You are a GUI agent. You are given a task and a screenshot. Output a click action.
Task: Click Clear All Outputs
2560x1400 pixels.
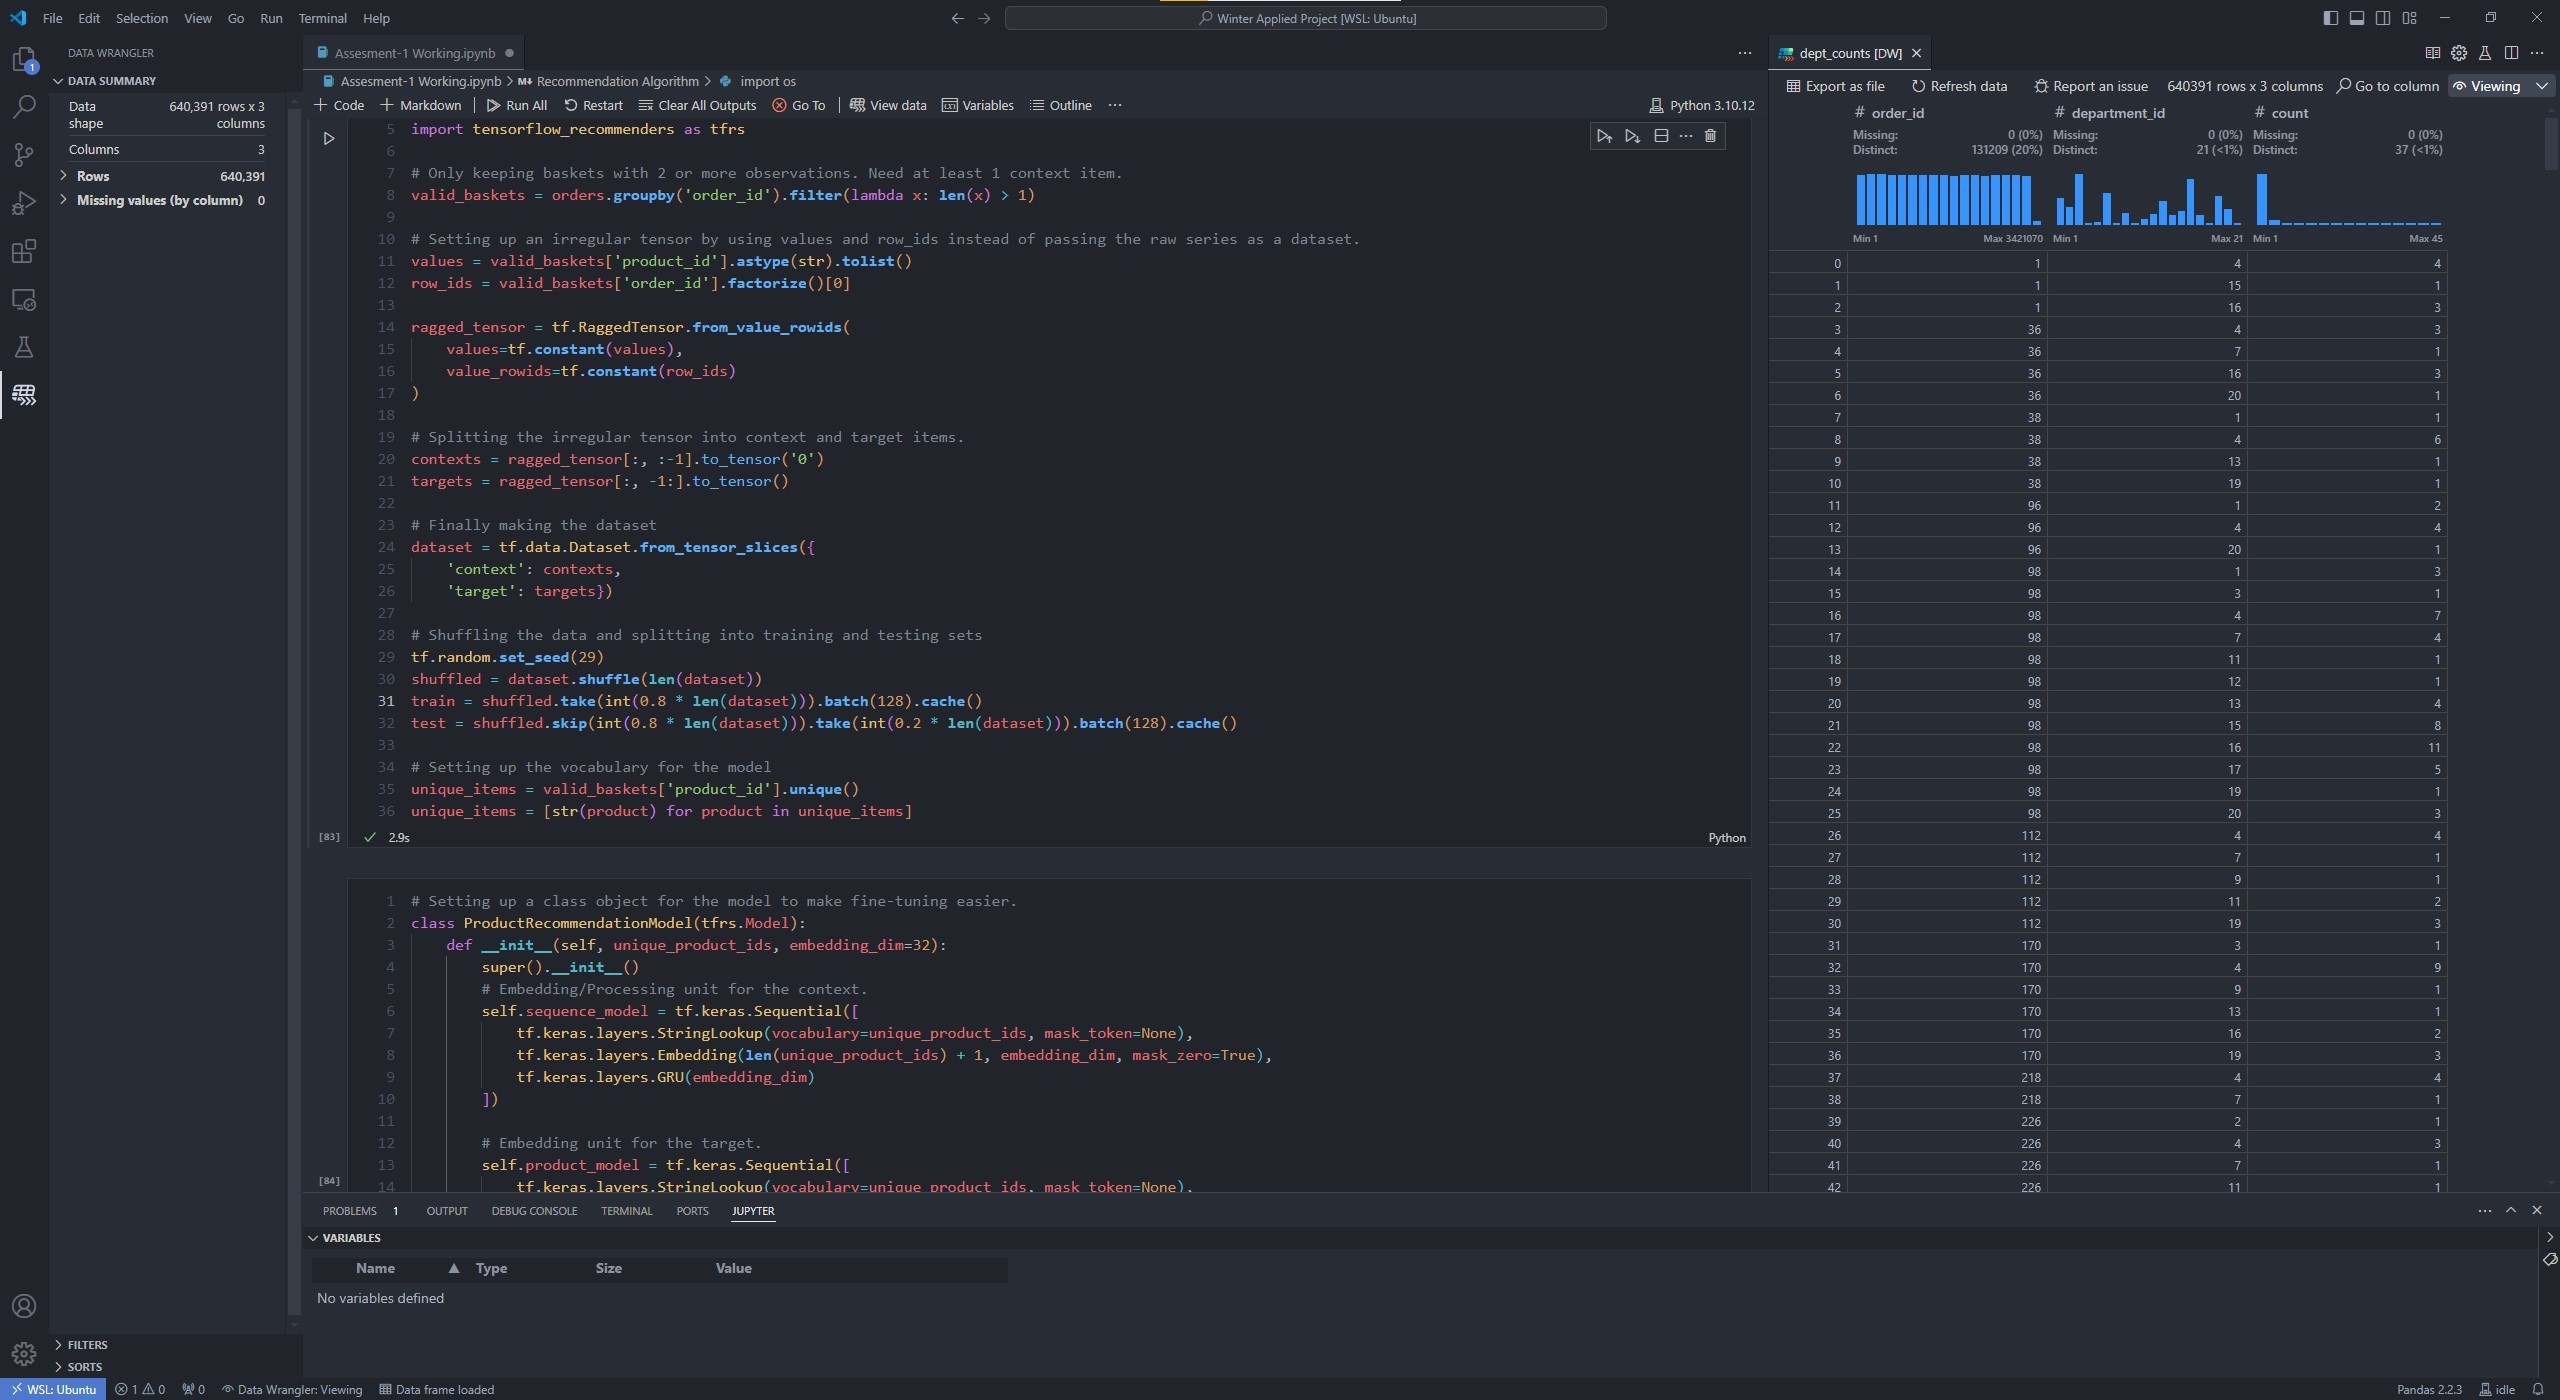[697, 105]
